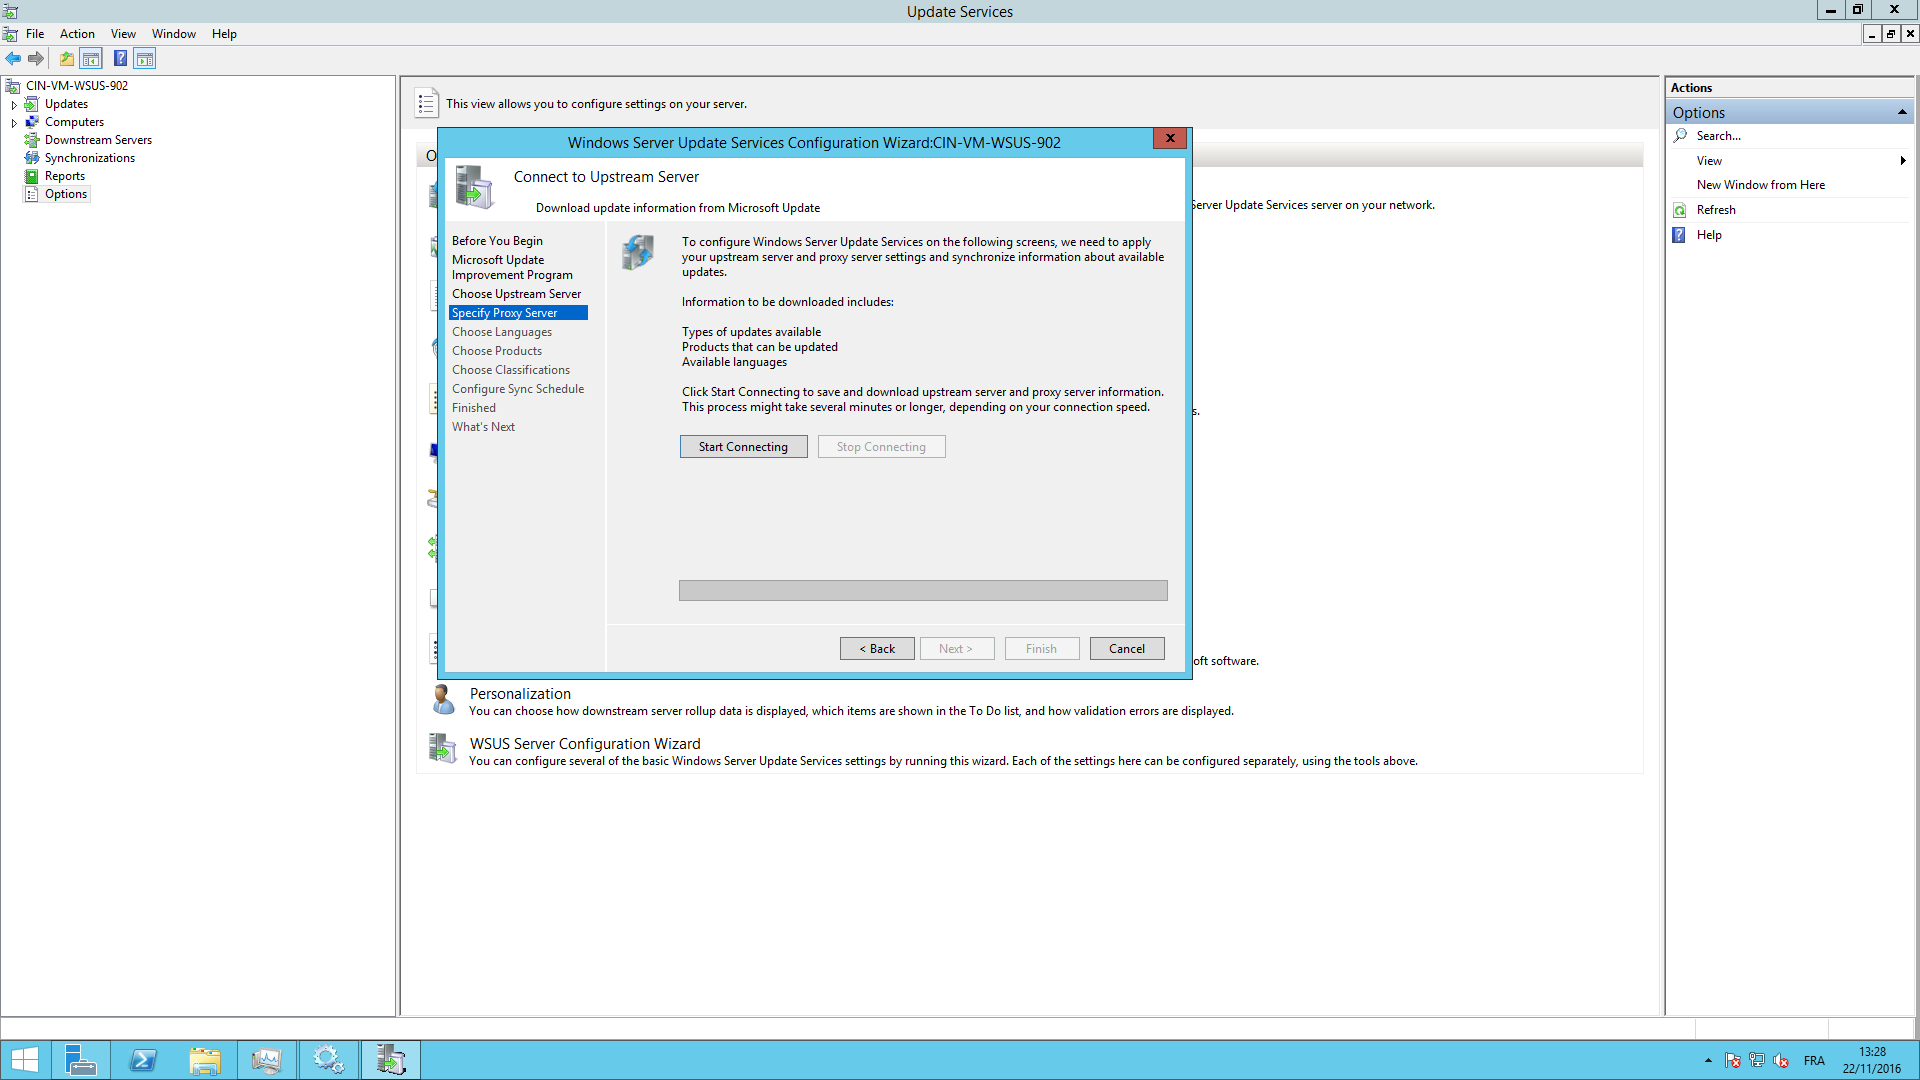Open the View menu in menu bar

[x=123, y=34]
